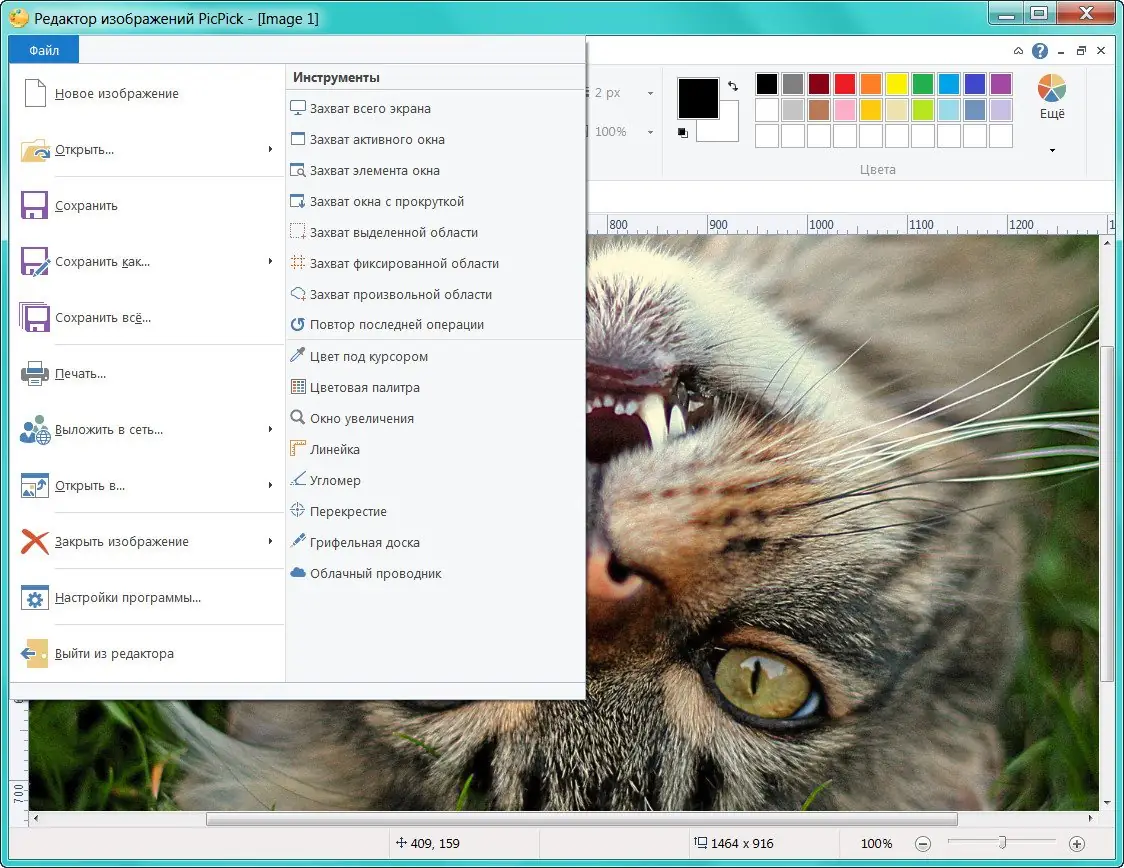Click the scrolling window capture icon
Viewport: 1124px width, 868px height.
[x=297, y=201]
